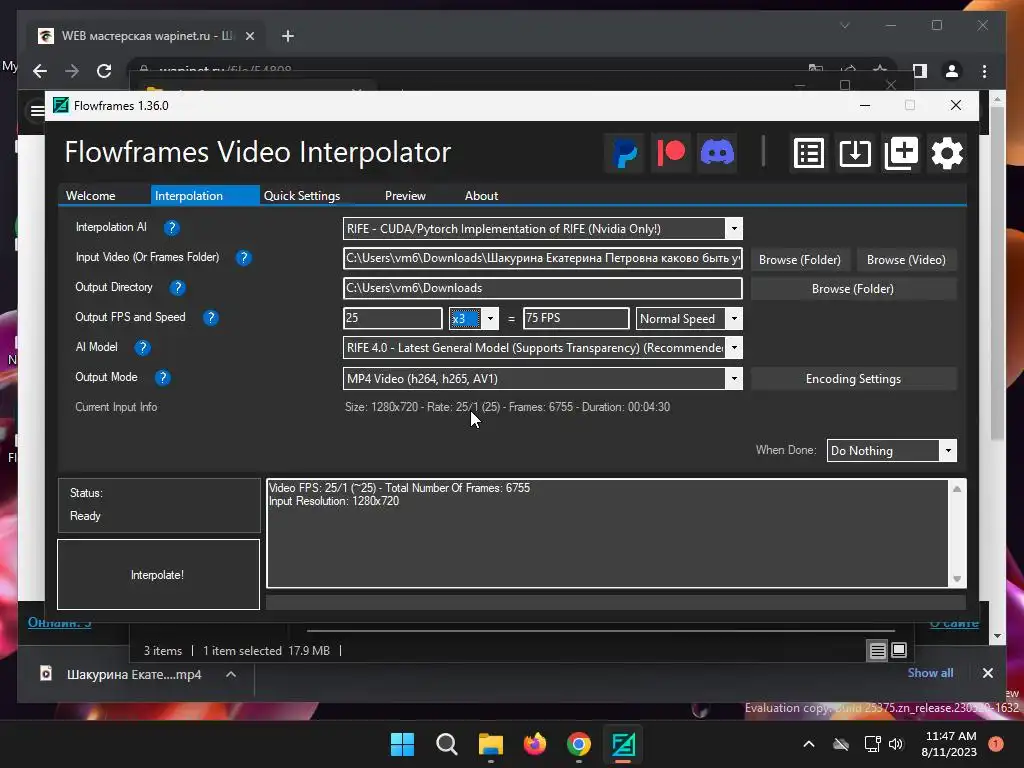Click the log scrollbar down arrow
Viewport: 1024px width, 768px height.
pyautogui.click(x=957, y=579)
